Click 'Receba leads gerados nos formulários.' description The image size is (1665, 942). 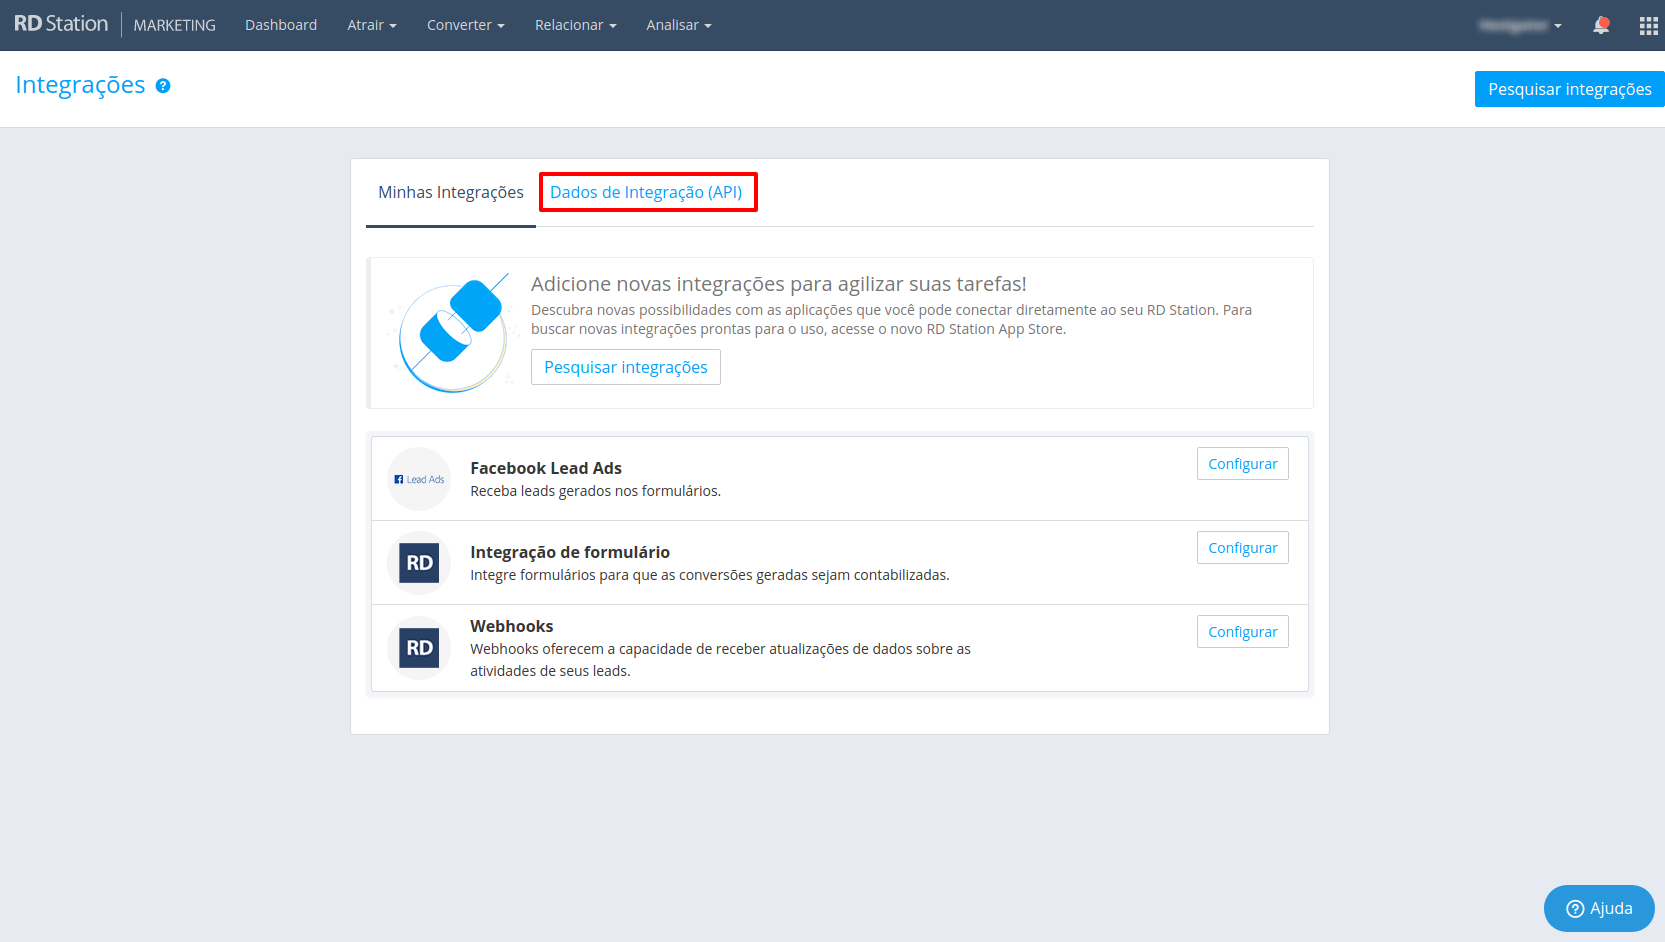tap(596, 491)
